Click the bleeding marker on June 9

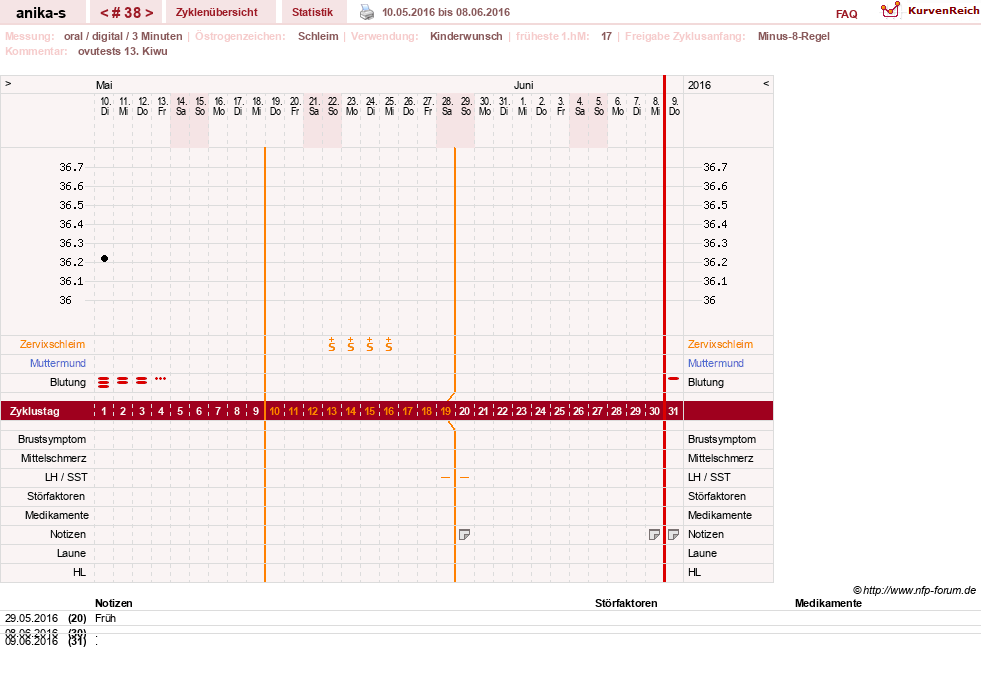coord(674,379)
